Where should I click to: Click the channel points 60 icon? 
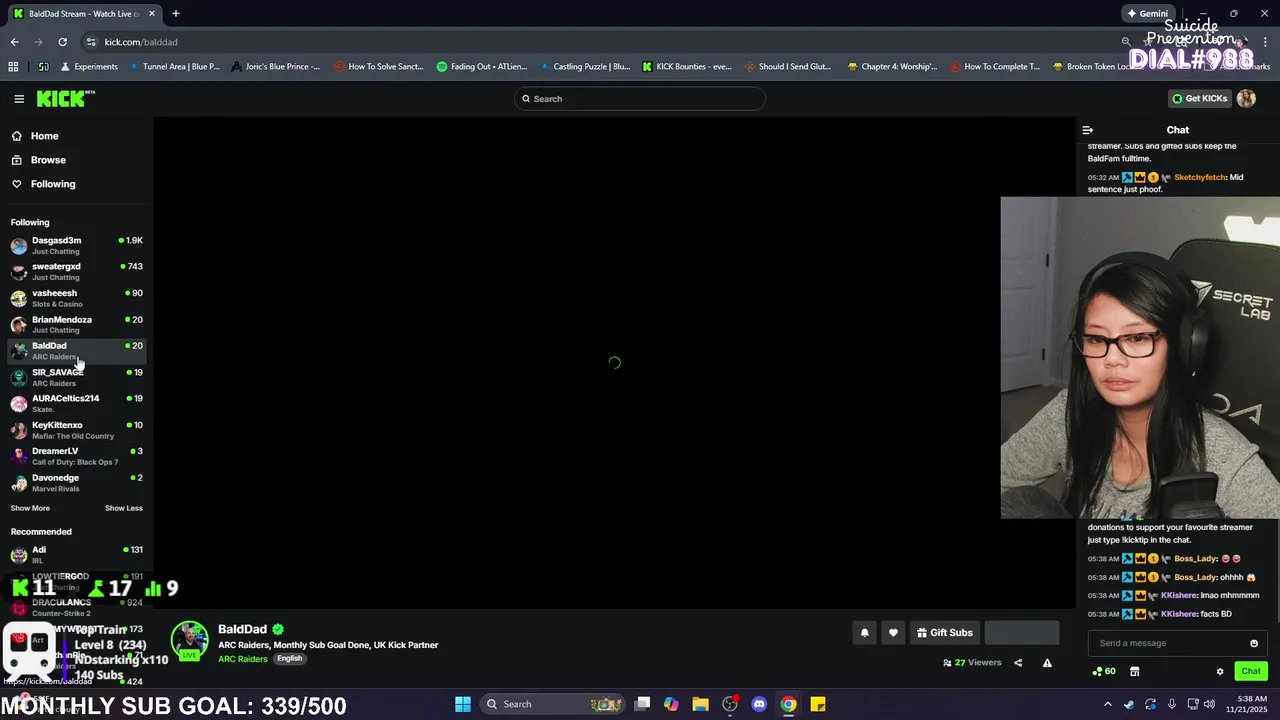coord(1103,672)
